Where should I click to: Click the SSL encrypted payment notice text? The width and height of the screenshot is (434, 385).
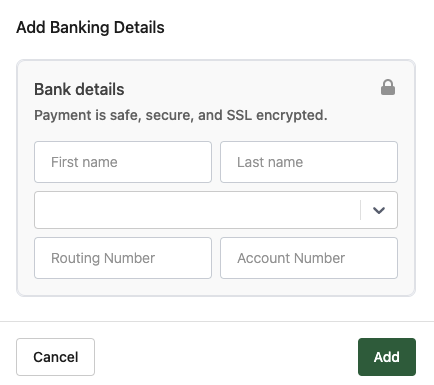click(x=181, y=115)
